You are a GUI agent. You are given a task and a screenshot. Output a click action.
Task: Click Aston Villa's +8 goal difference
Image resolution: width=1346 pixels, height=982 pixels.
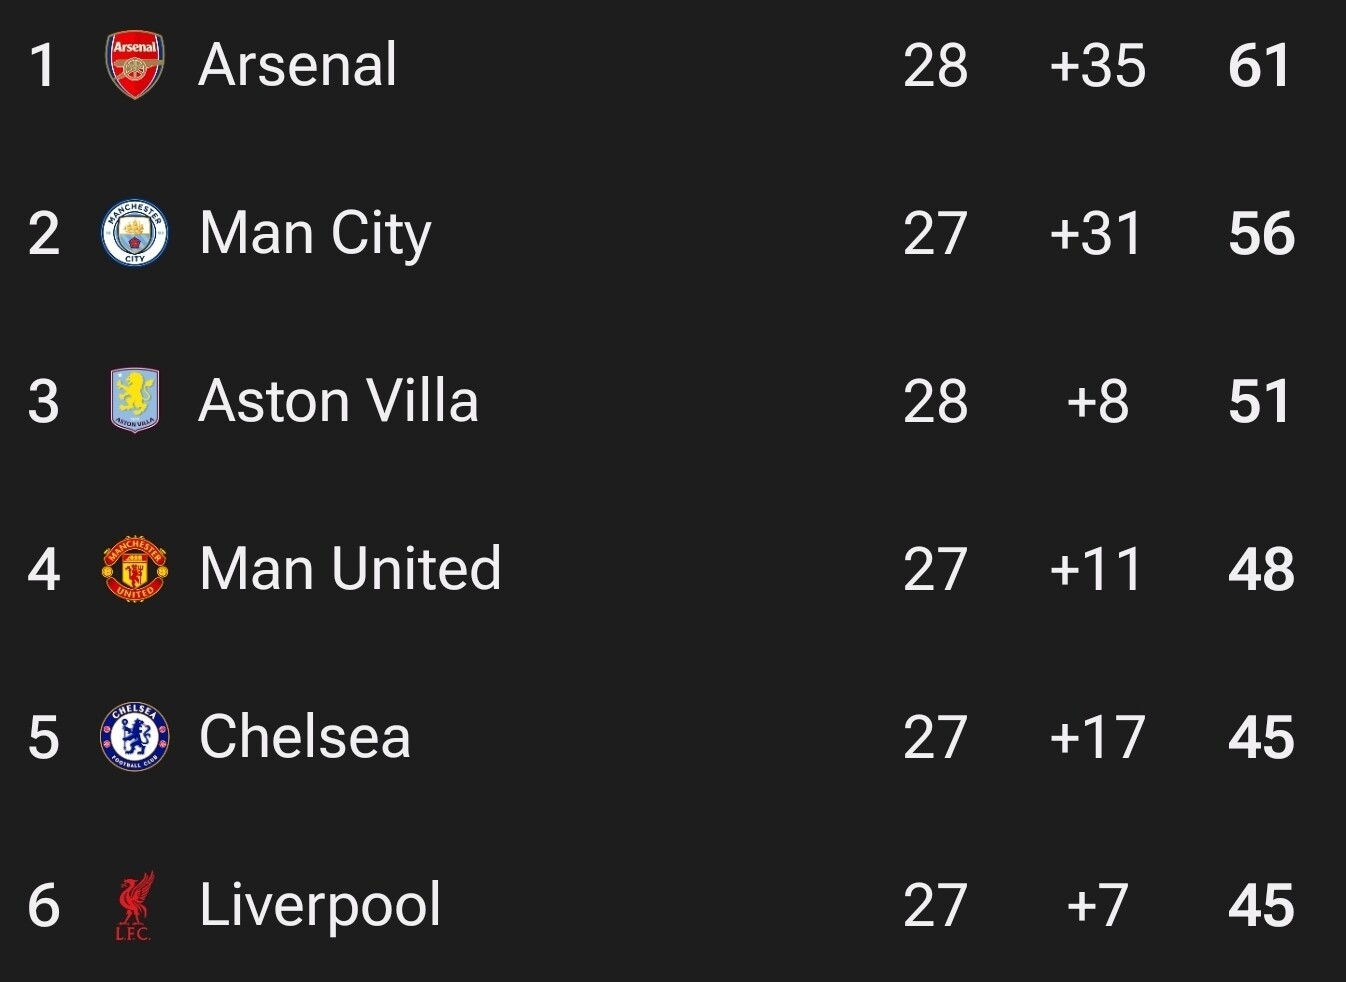(1098, 402)
